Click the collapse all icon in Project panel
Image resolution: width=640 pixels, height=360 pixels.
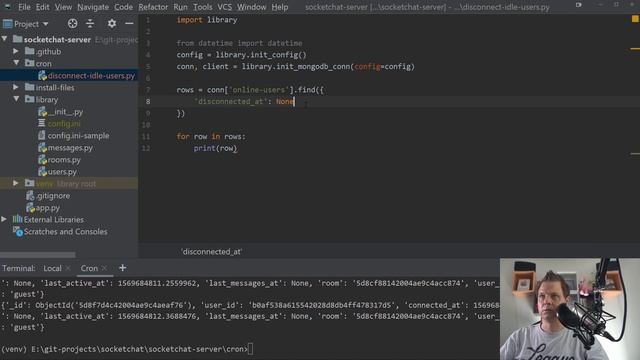pos(90,24)
